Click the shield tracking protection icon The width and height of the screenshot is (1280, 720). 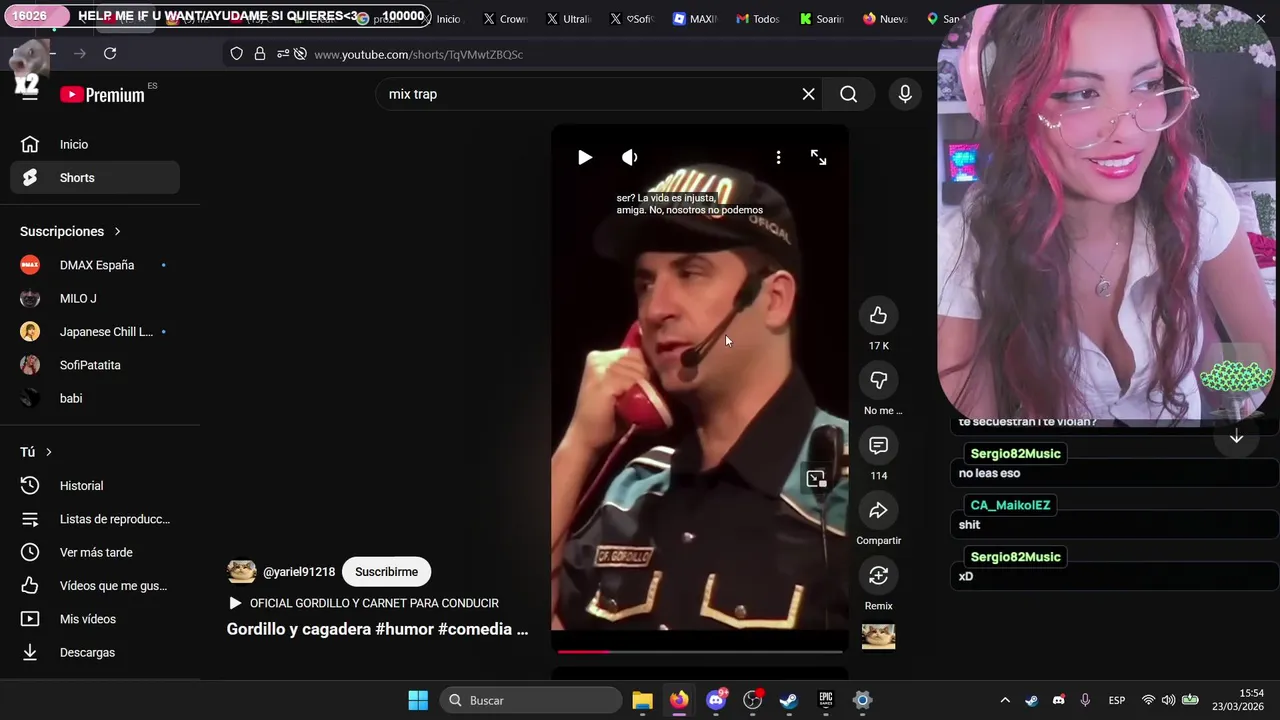click(237, 54)
